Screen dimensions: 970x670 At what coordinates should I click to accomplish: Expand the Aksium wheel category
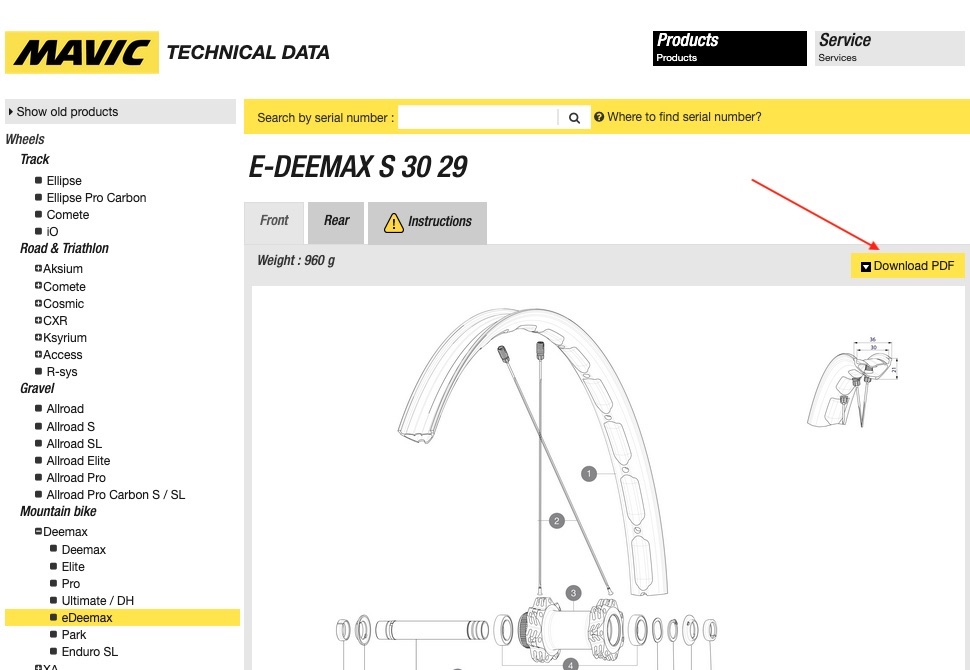pos(38,269)
